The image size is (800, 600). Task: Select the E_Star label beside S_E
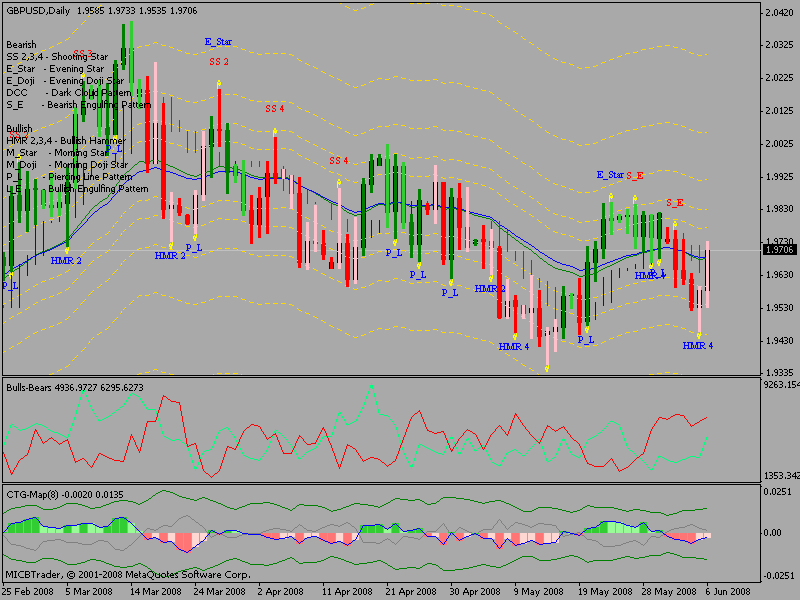[x=610, y=175]
